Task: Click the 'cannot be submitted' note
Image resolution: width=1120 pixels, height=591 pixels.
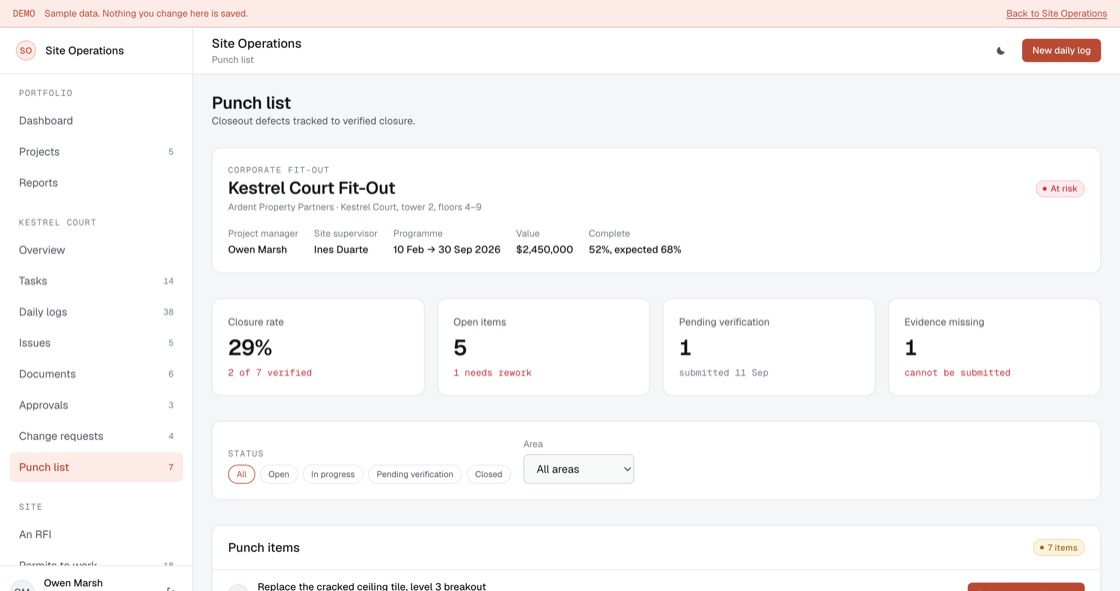Action: tap(957, 373)
